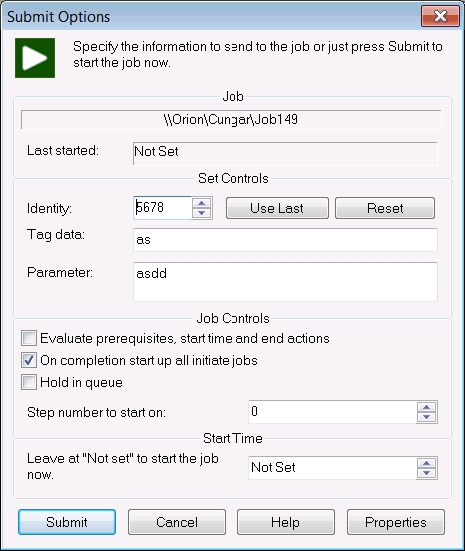Tick the Hold in queue checkbox

click(x=28, y=382)
